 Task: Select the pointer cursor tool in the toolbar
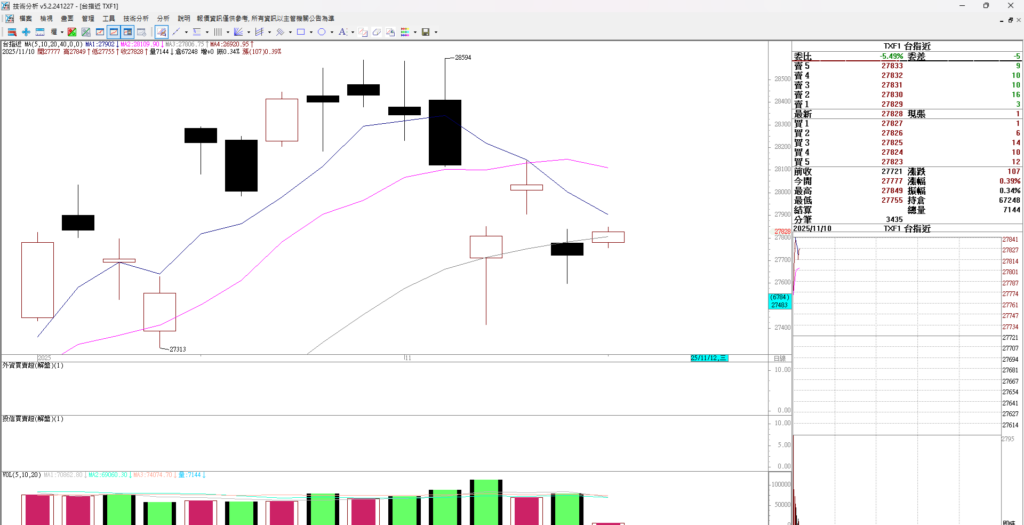coord(161,32)
